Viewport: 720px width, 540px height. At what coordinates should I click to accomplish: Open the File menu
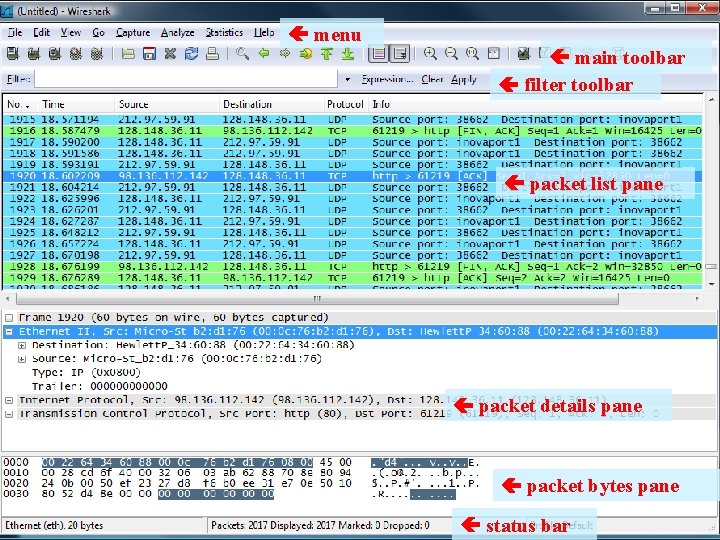(15, 33)
